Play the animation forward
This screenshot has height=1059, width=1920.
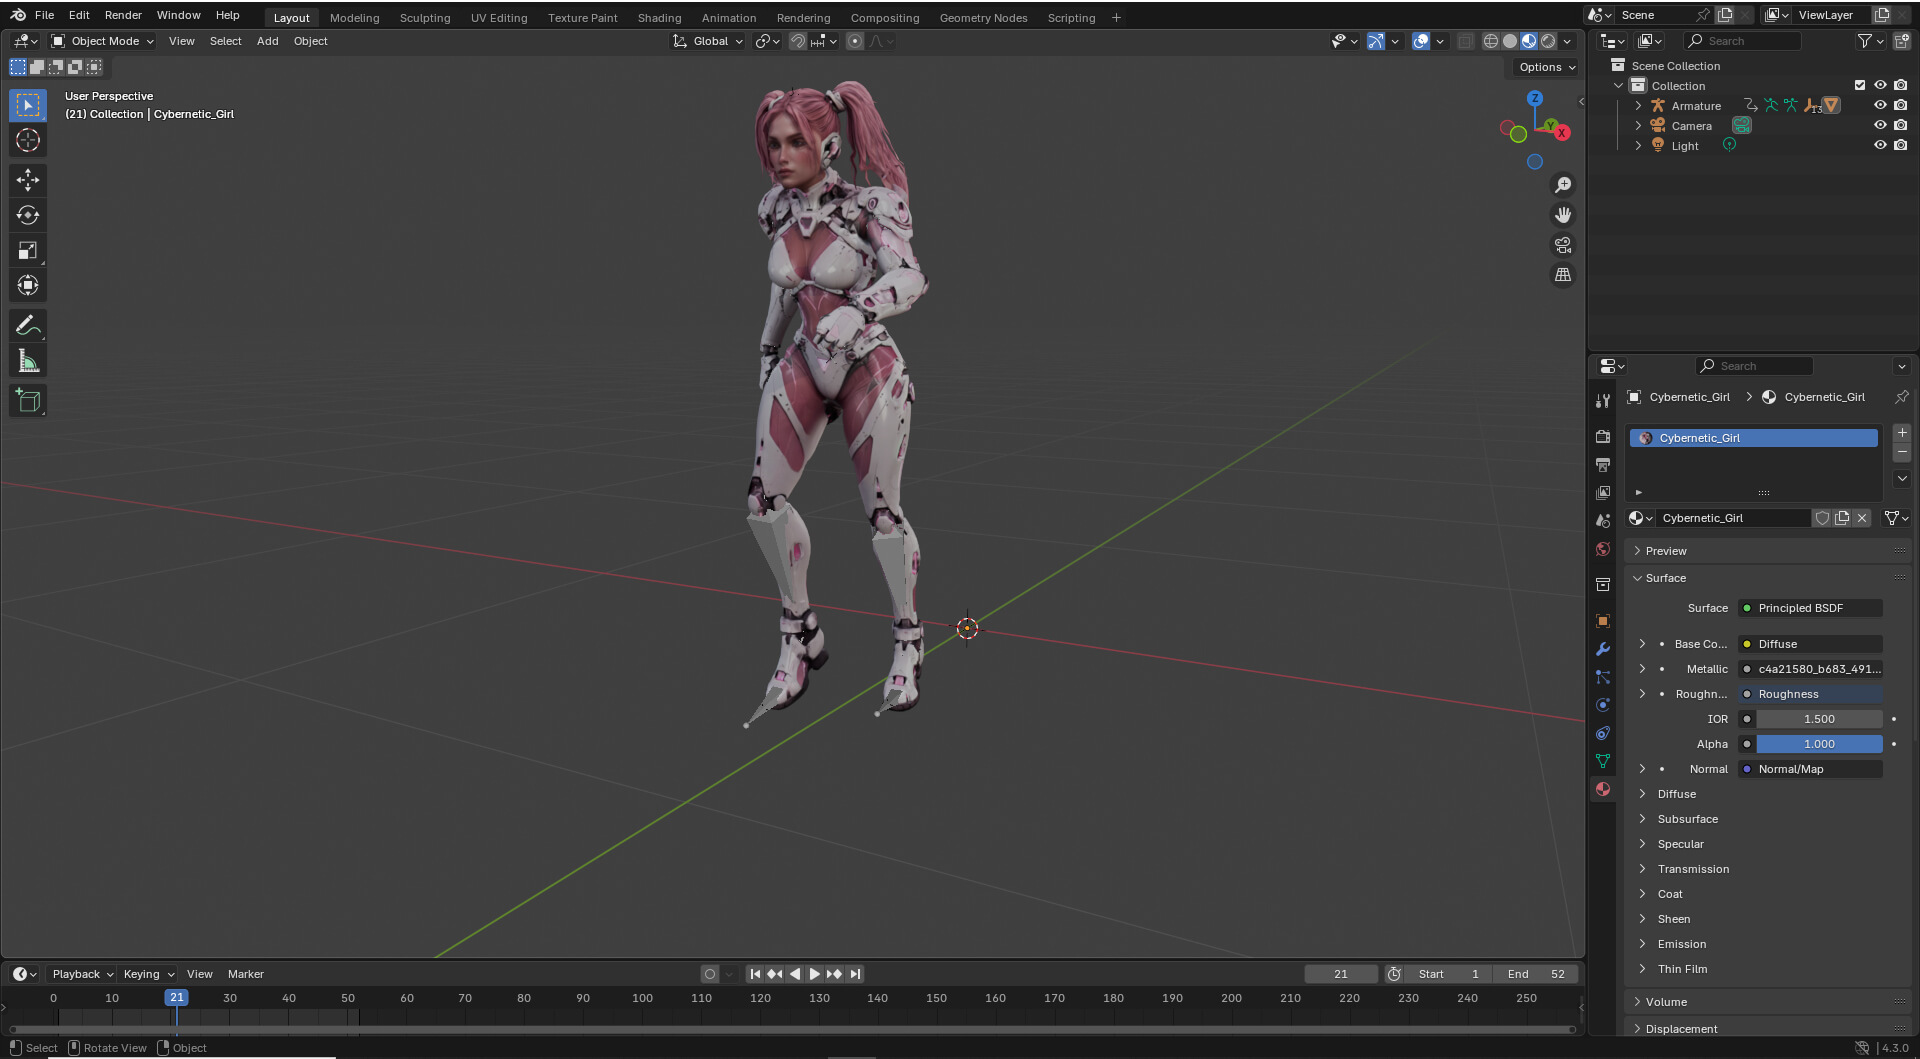pos(815,974)
